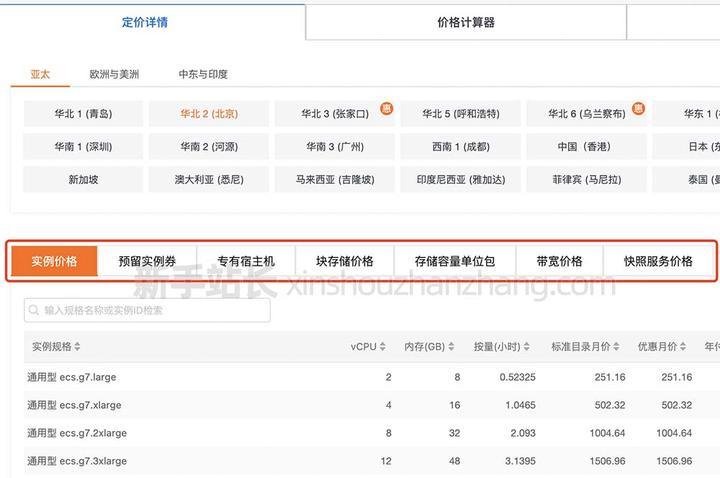Choose region 华北 5 (呼和浩特)
The width and height of the screenshot is (720, 478).
[x=461, y=113]
